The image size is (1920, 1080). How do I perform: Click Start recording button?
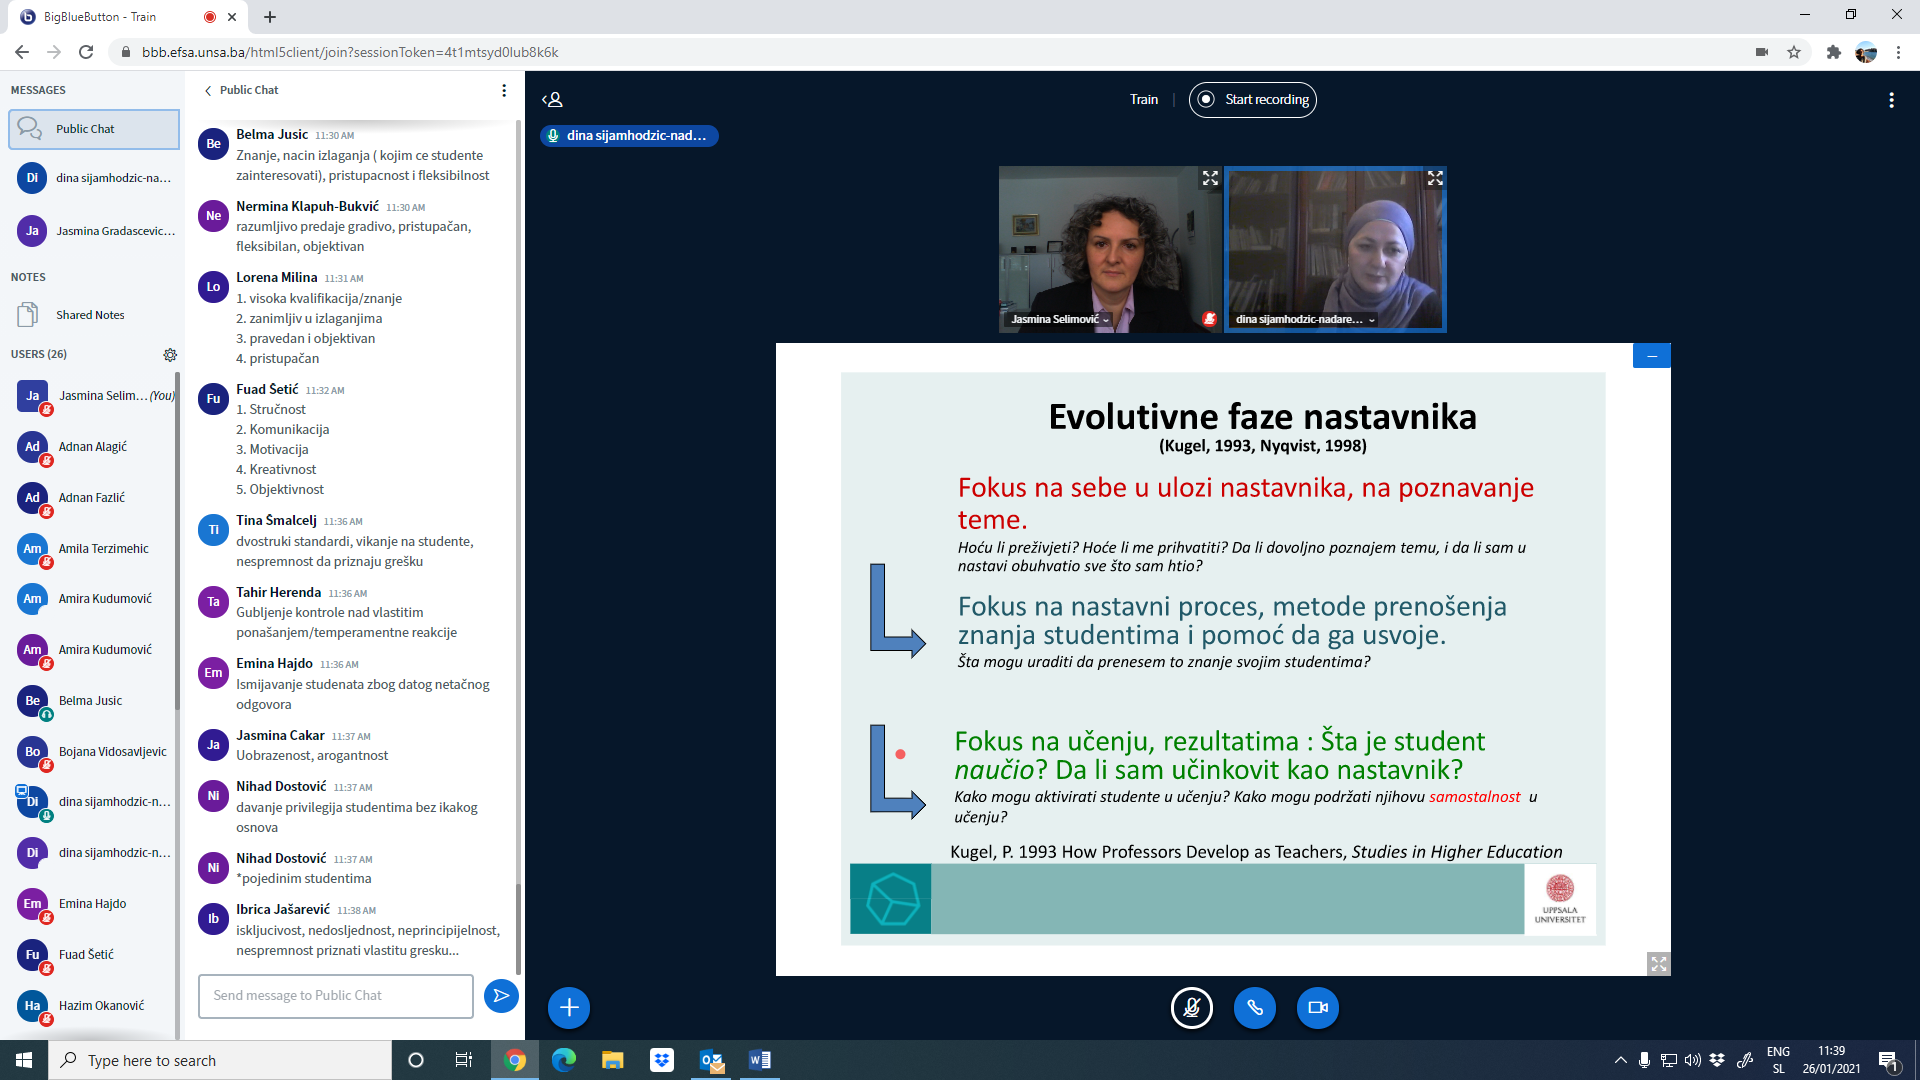[1253, 100]
